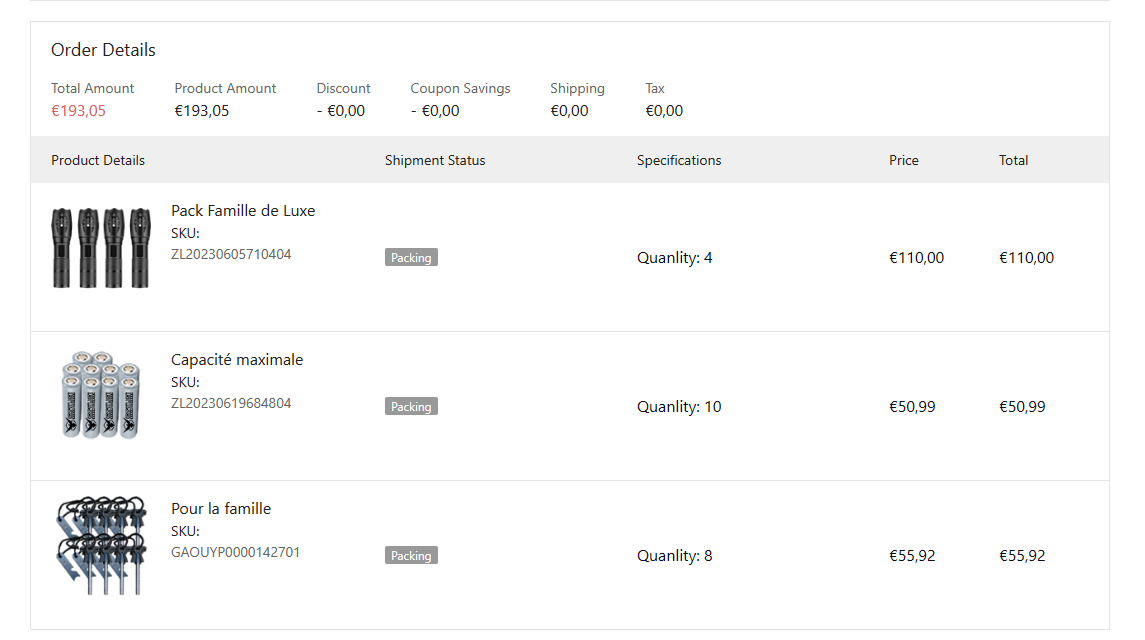The image size is (1145, 640).
Task: Select SKU GAOUYP0000142701 text
Action: pyautogui.click(x=236, y=553)
